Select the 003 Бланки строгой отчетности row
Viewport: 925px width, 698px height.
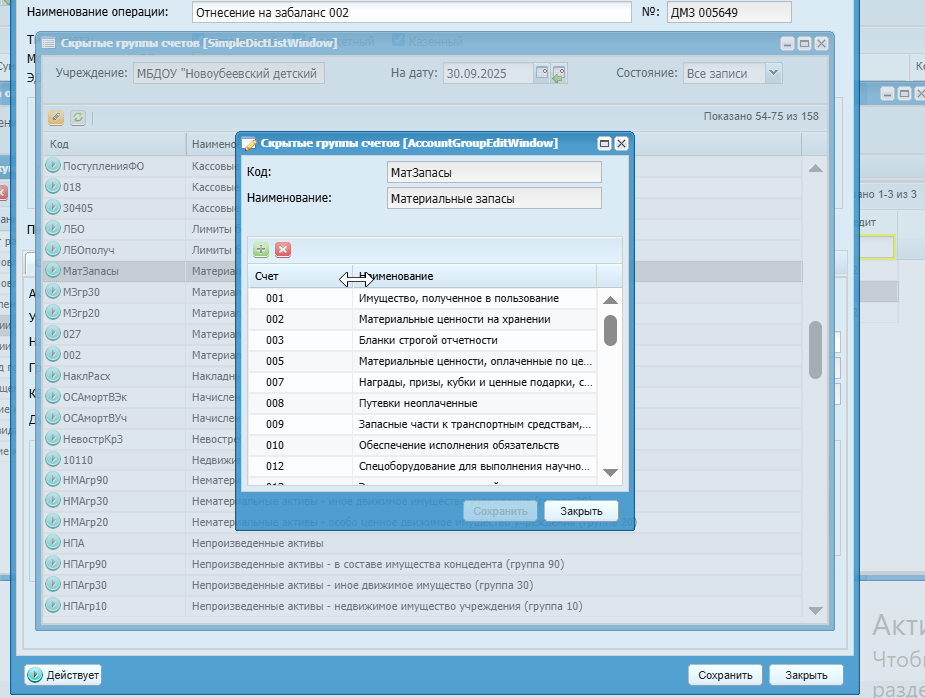[x=422, y=340]
